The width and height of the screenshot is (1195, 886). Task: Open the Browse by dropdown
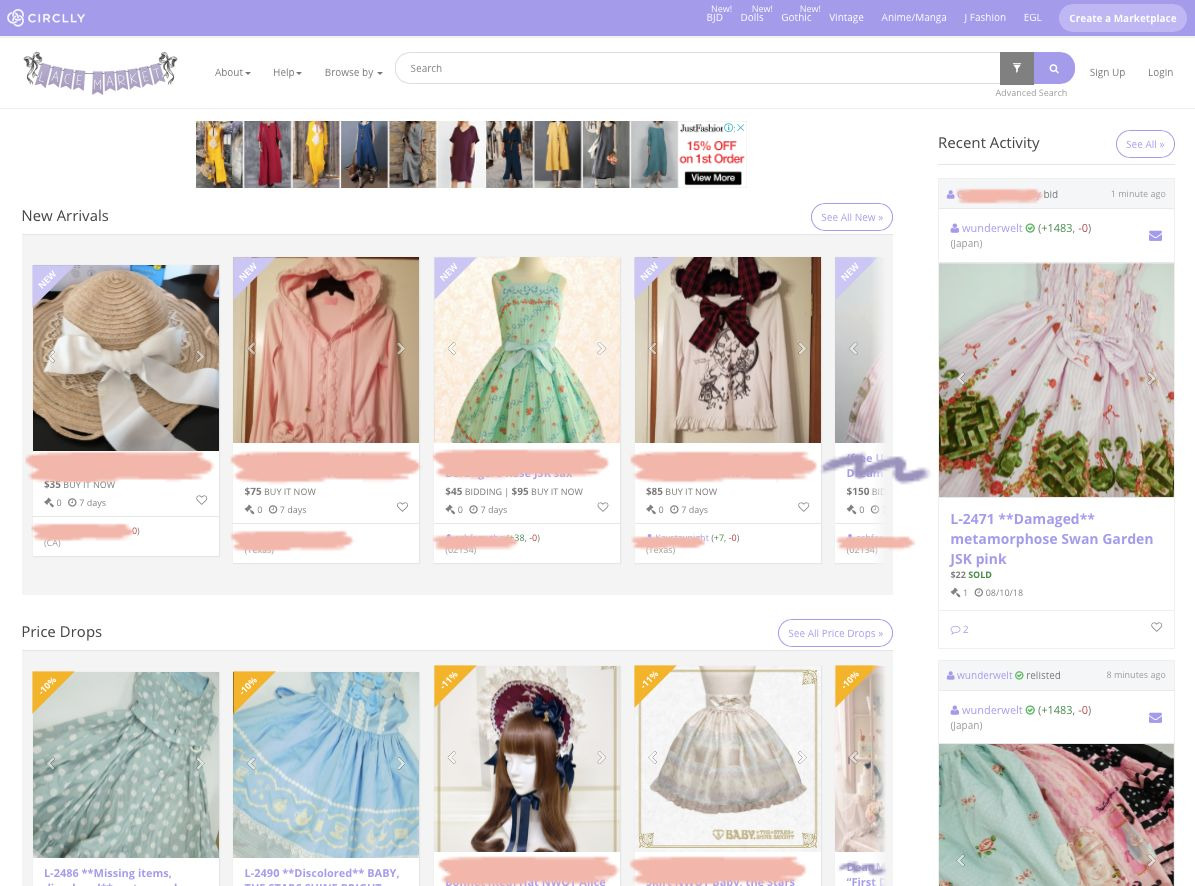tap(352, 72)
